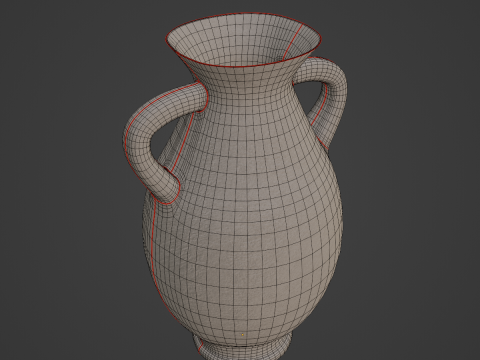Click the orange origin point on vase
The image size is (480, 360).
(x=242, y=334)
